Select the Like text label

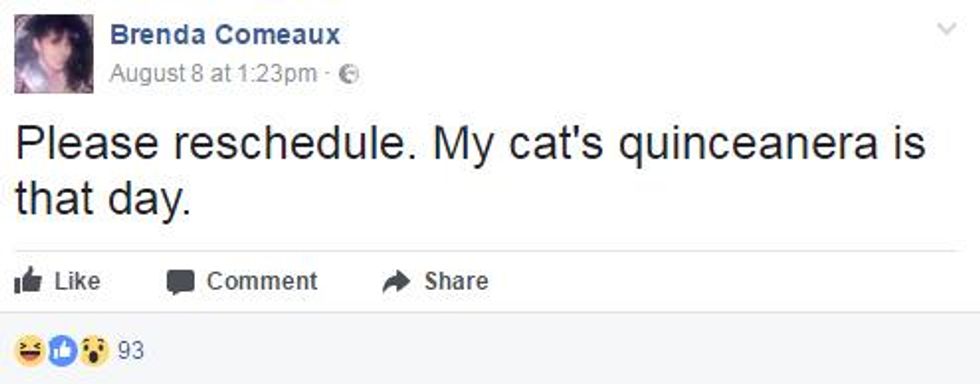click(78, 281)
